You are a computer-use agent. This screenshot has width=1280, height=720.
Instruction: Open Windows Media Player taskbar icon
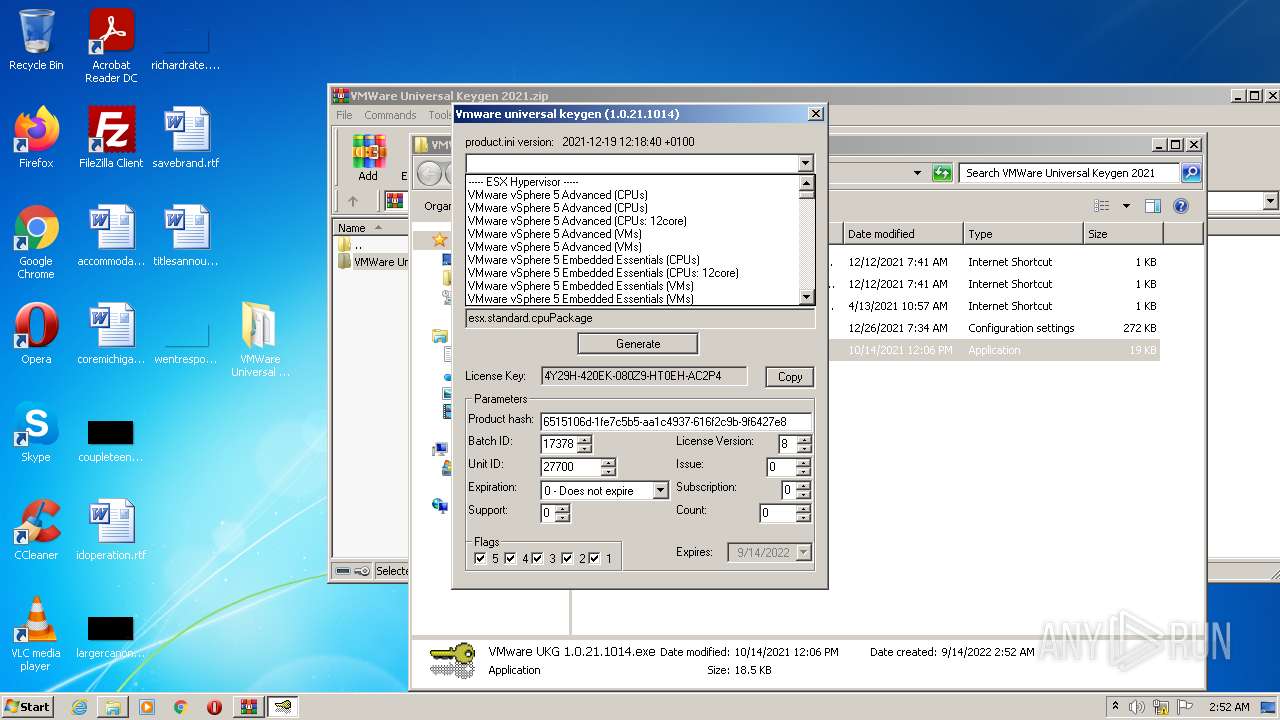[x=147, y=707]
